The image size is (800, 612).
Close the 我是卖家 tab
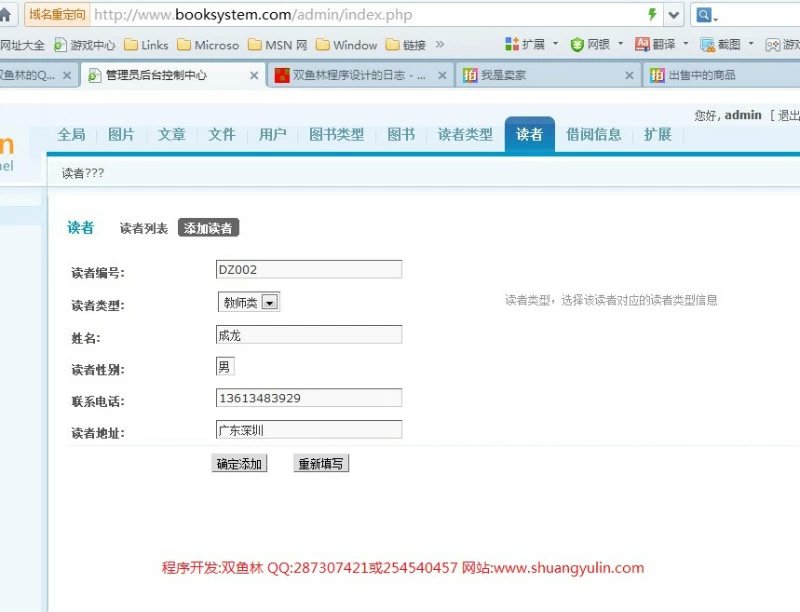[630, 75]
